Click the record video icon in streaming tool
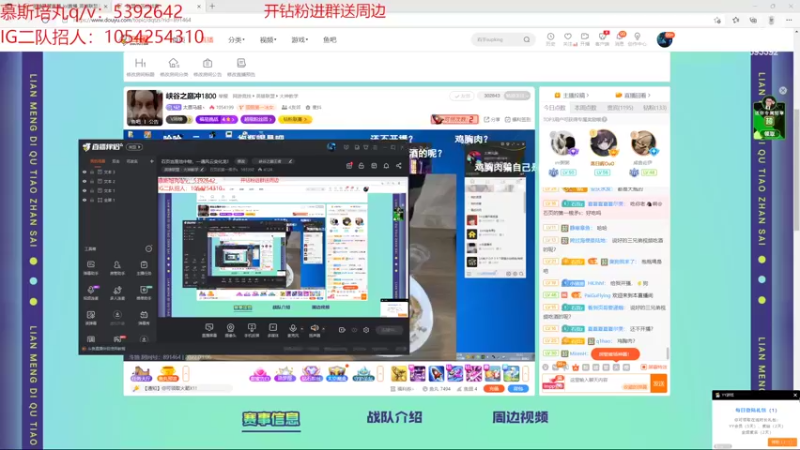800x450 pixels. pyautogui.click(x=342, y=330)
